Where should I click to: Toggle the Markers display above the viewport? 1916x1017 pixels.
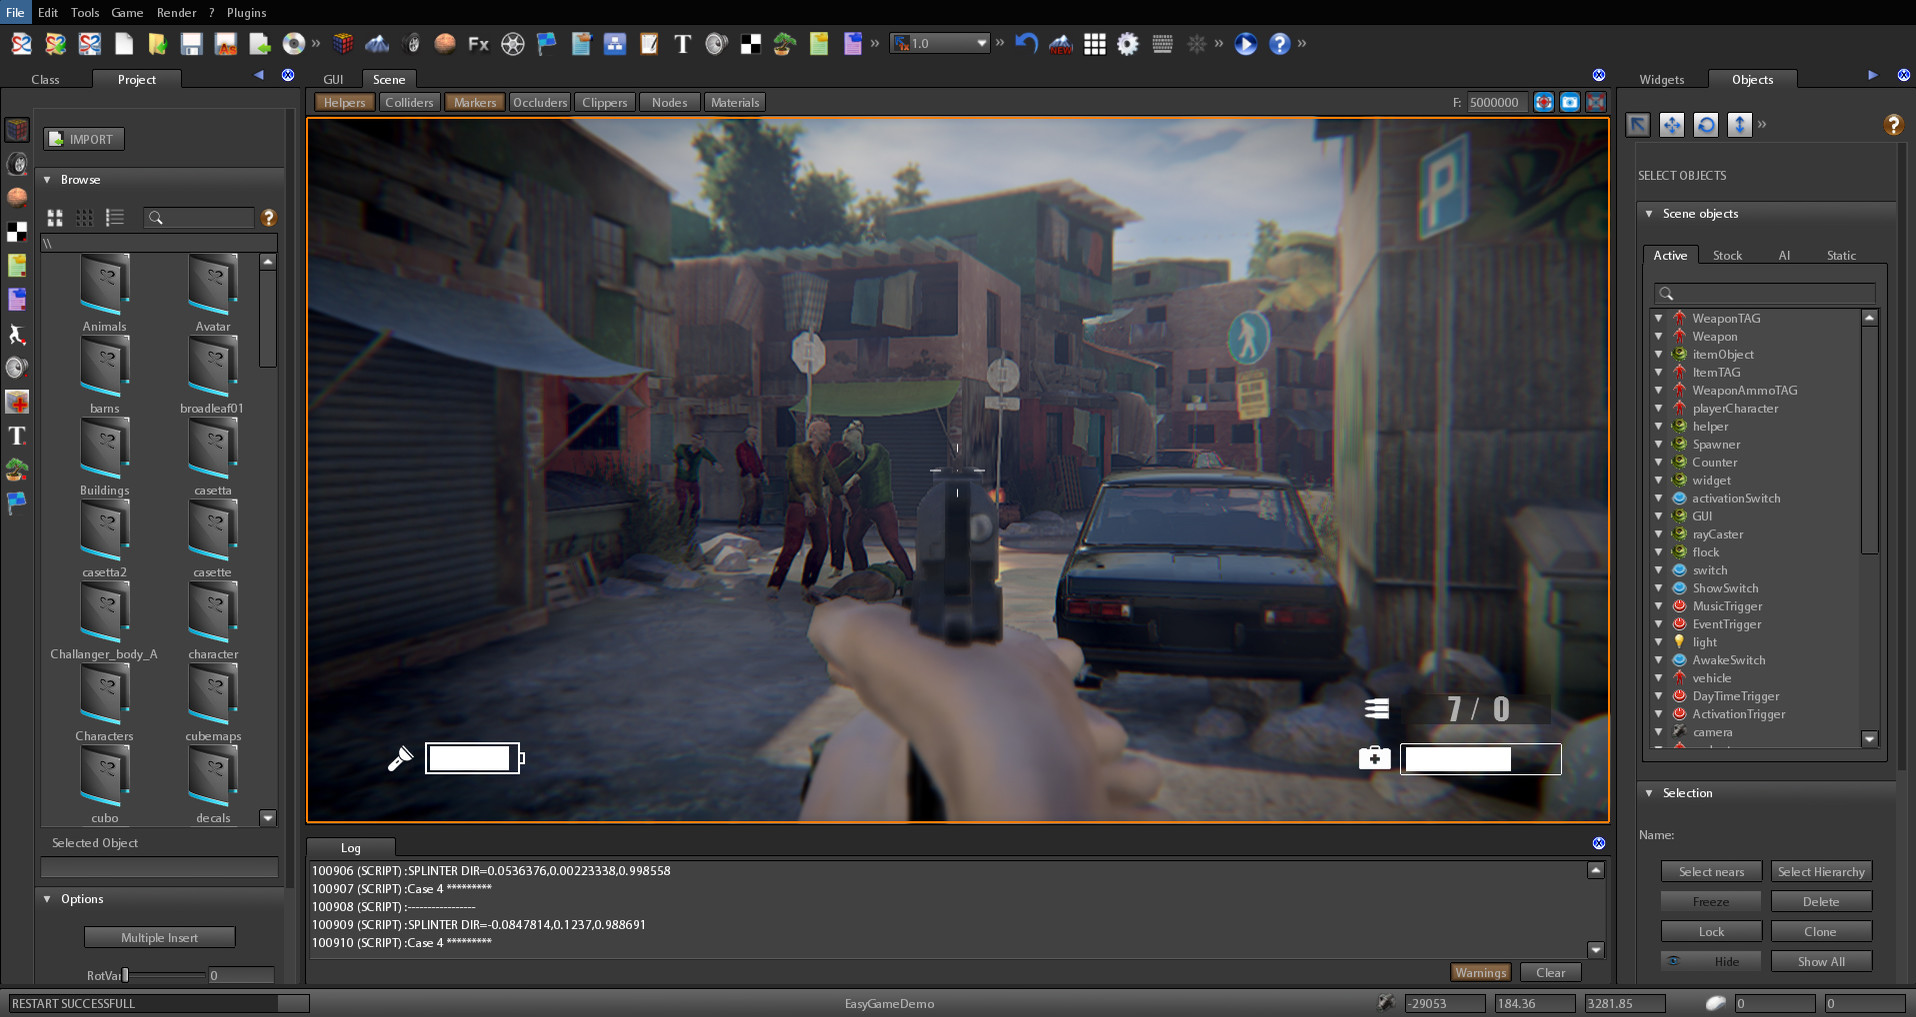click(474, 101)
